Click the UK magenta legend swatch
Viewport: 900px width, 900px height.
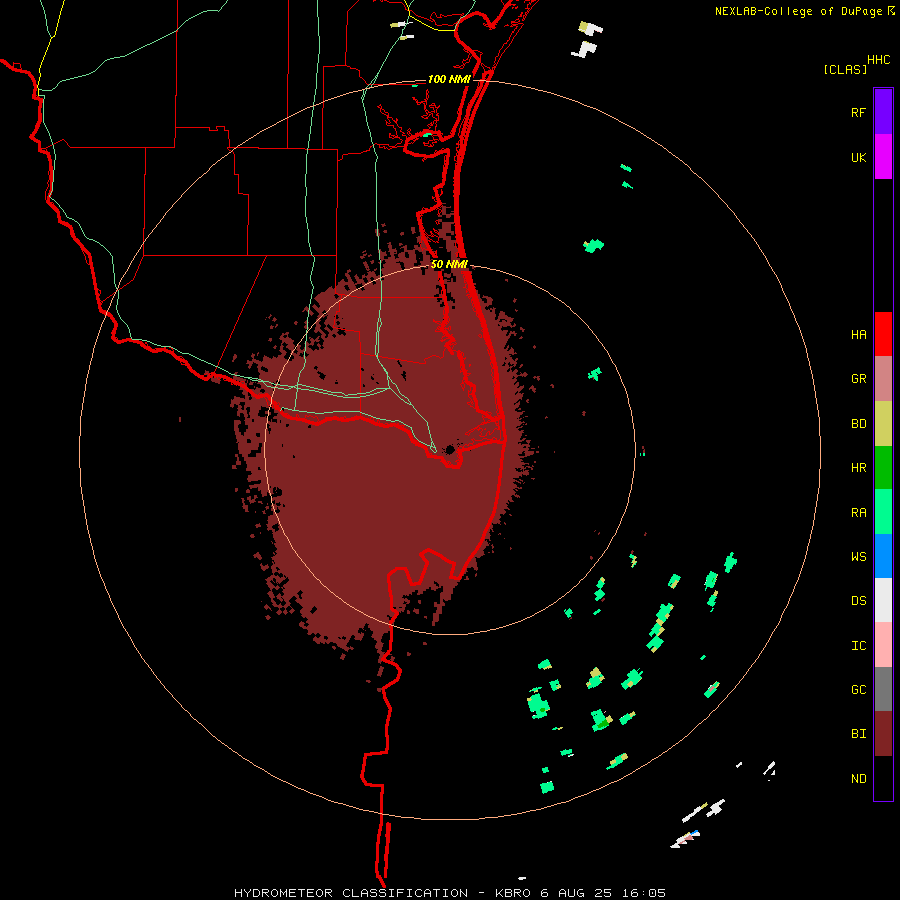pyautogui.click(x=883, y=157)
